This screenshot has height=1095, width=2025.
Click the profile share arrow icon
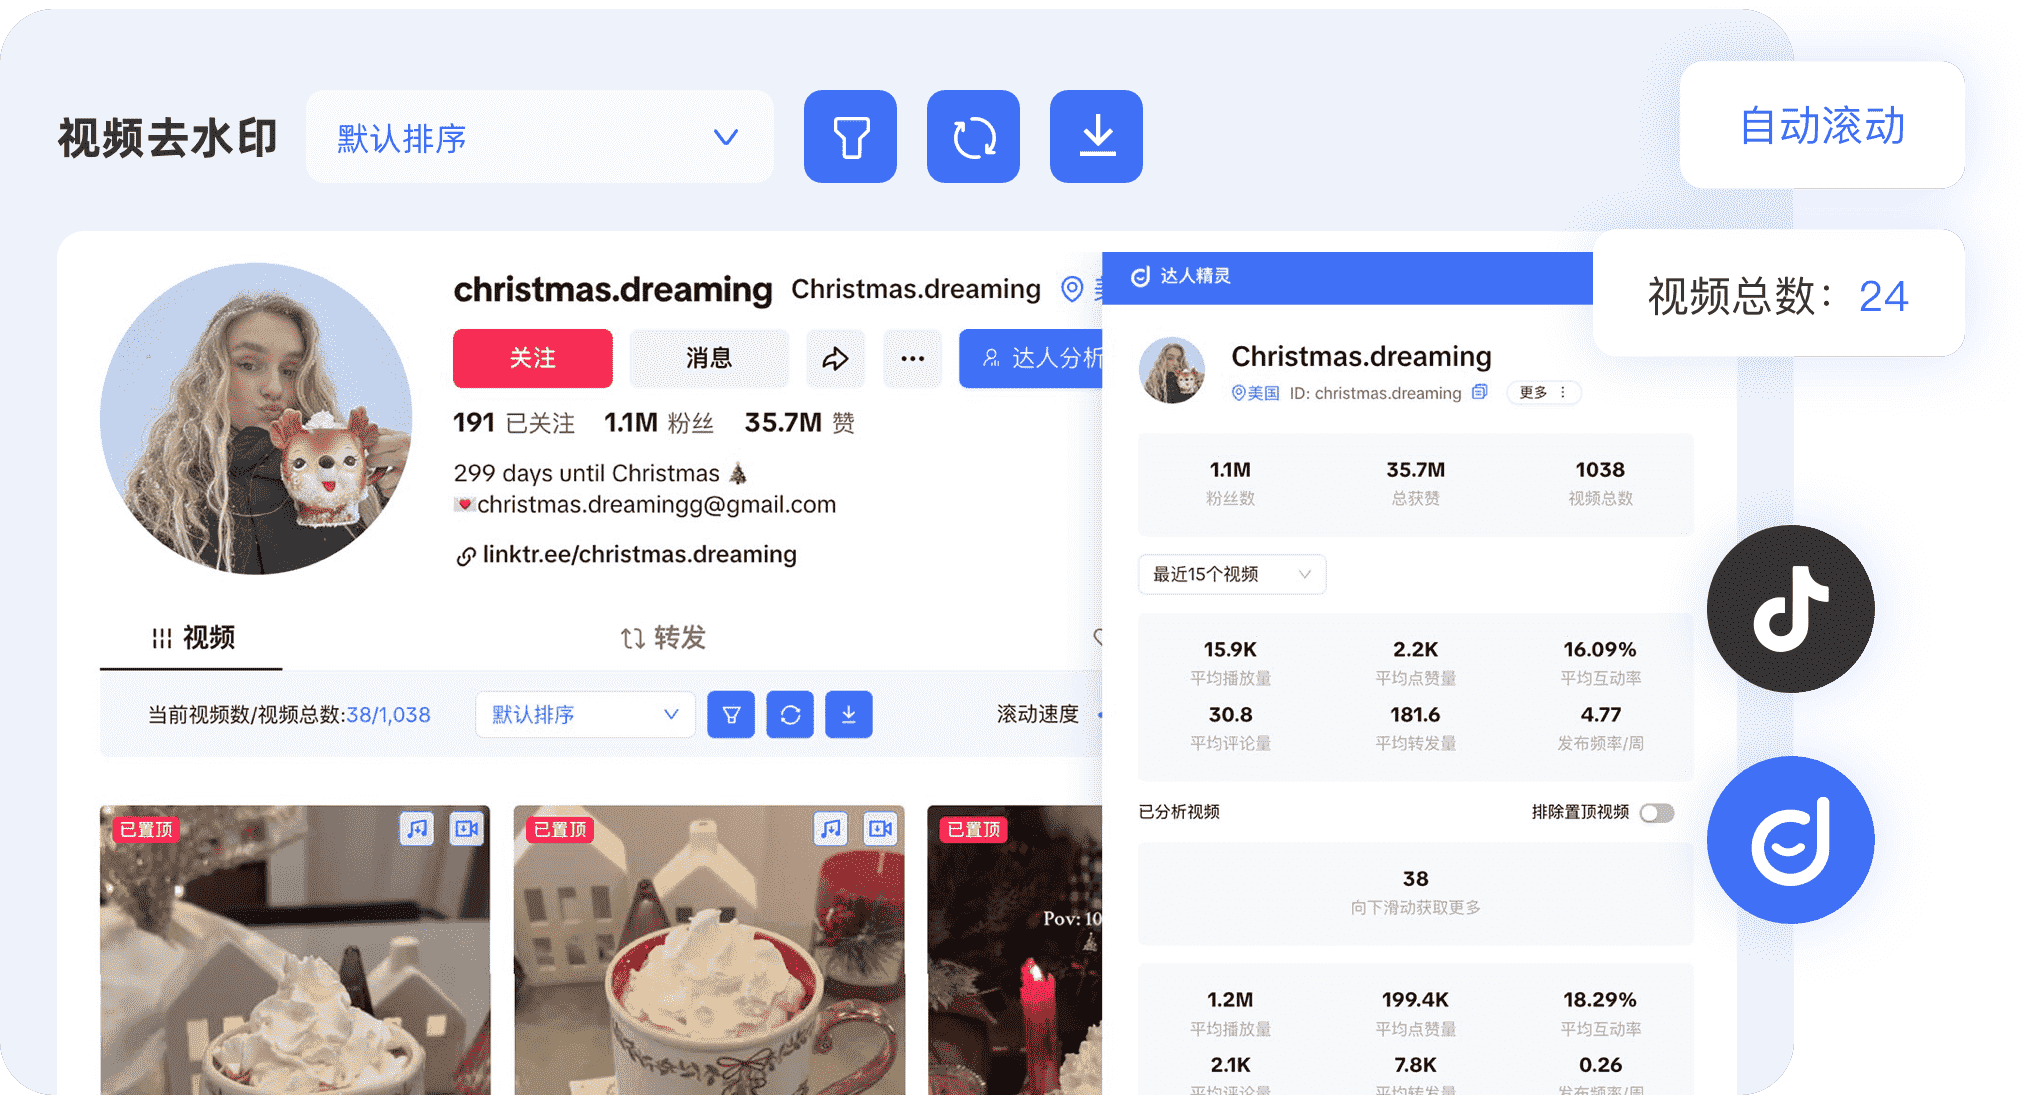point(835,358)
